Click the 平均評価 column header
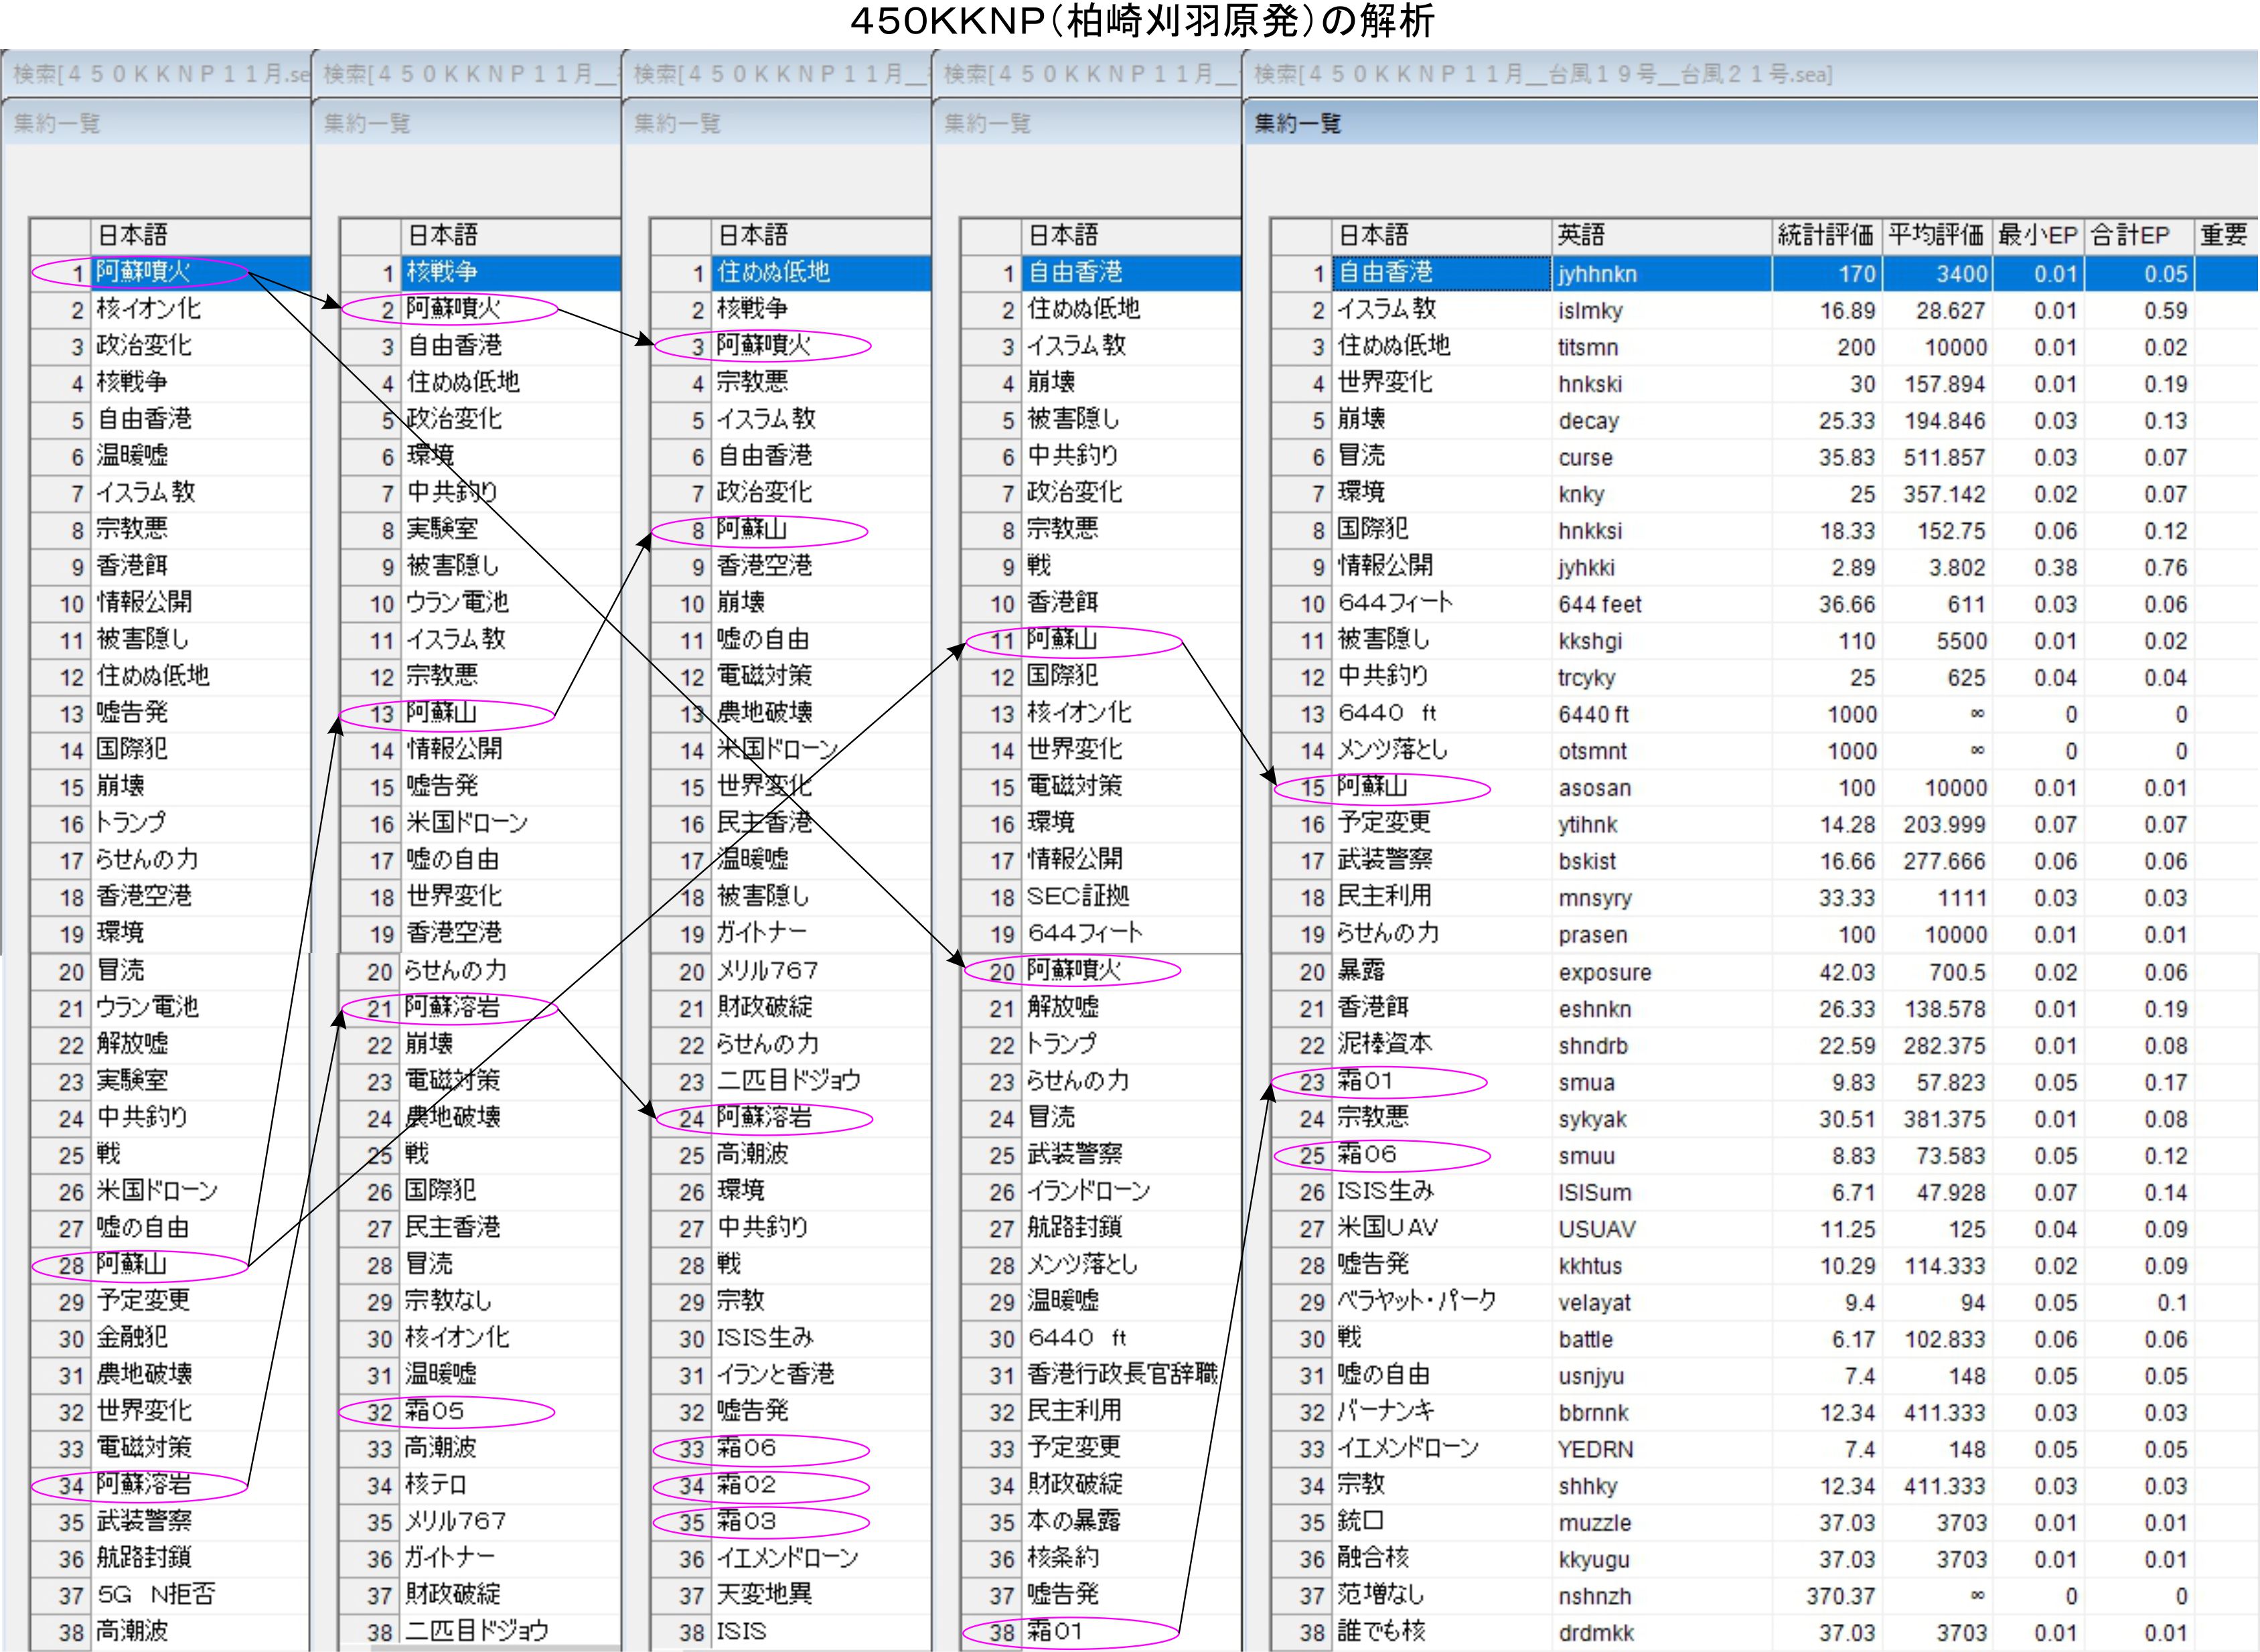 point(1935,235)
